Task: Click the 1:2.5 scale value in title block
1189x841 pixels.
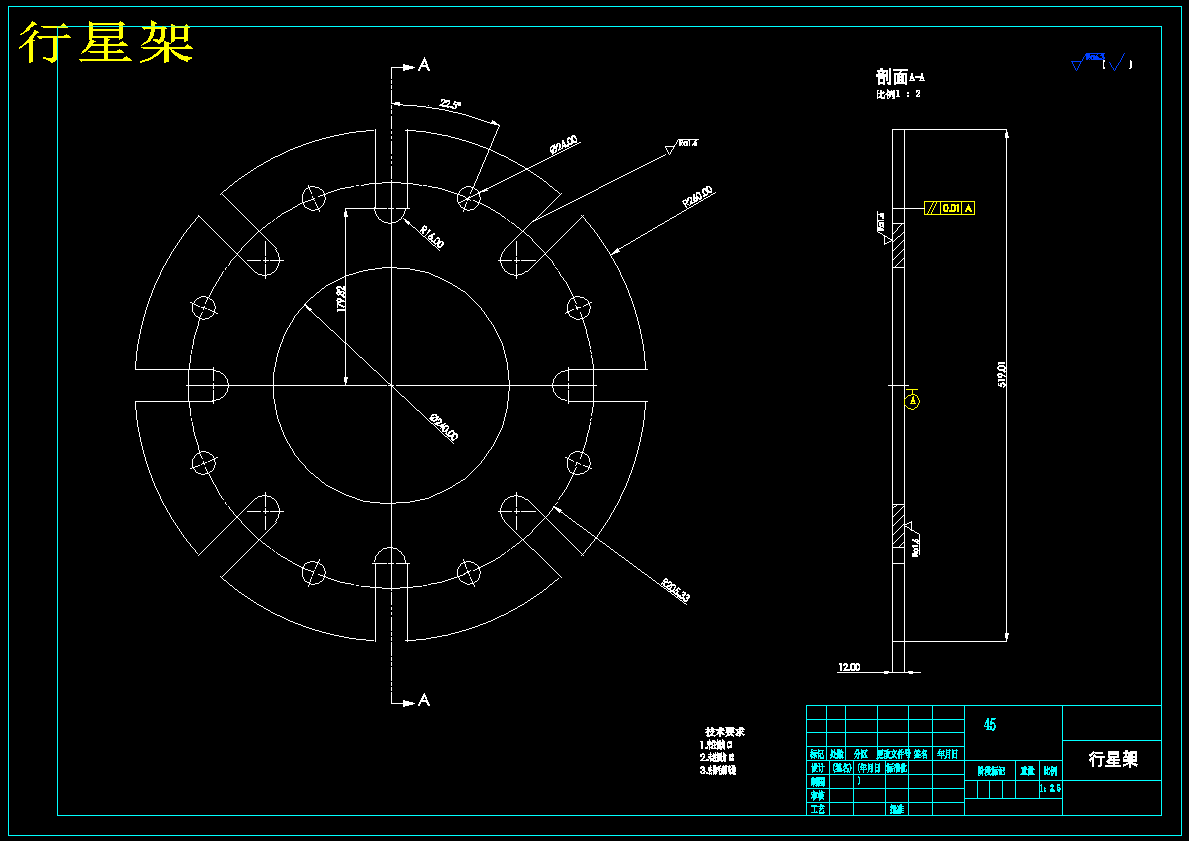Action: [1050, 789]
